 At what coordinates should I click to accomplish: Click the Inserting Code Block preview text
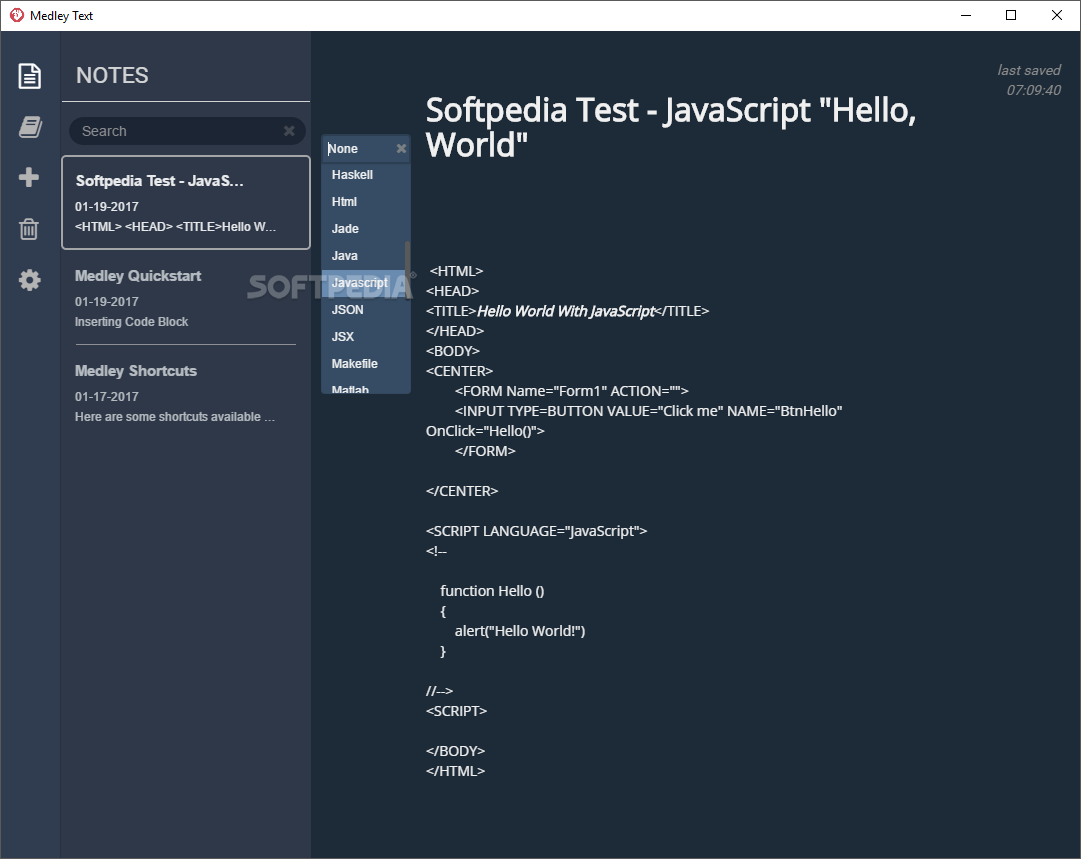(132, 322)
